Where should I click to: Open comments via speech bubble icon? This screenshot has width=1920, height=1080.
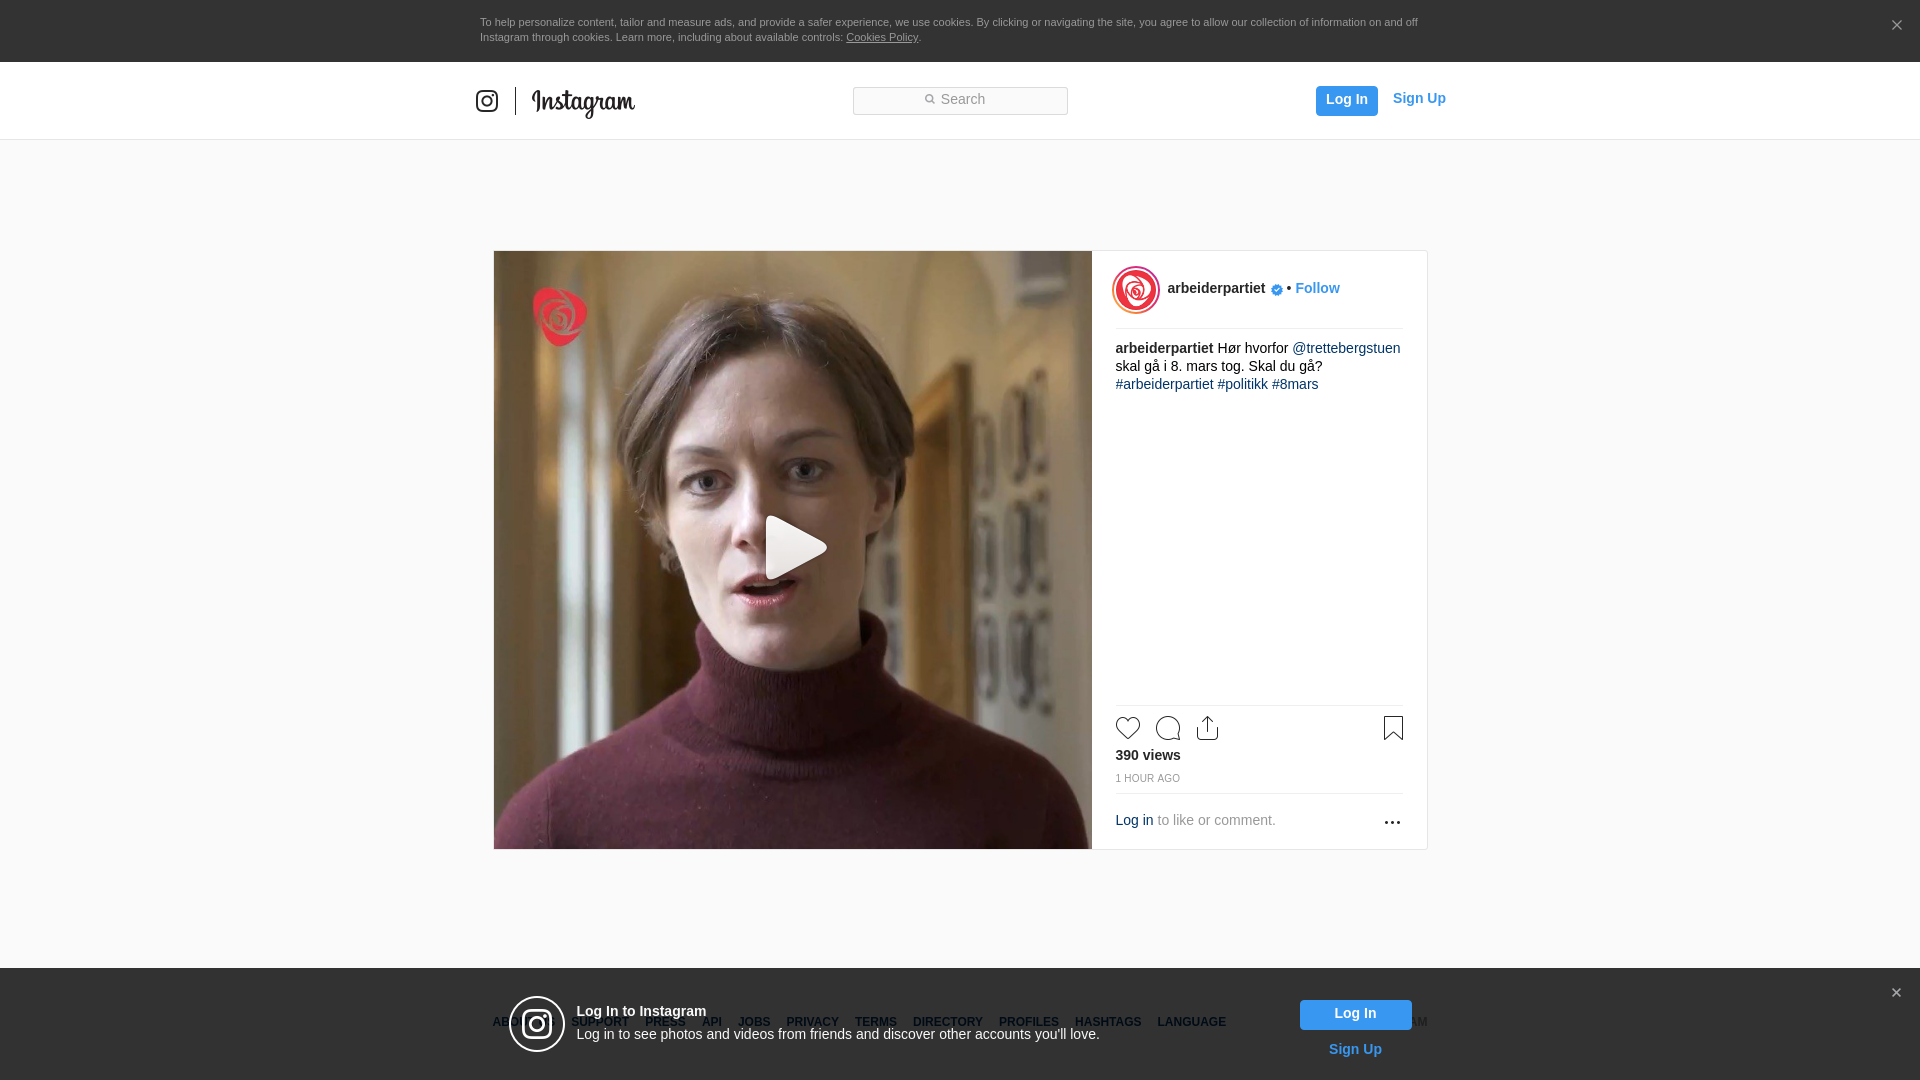[1168, 728]
